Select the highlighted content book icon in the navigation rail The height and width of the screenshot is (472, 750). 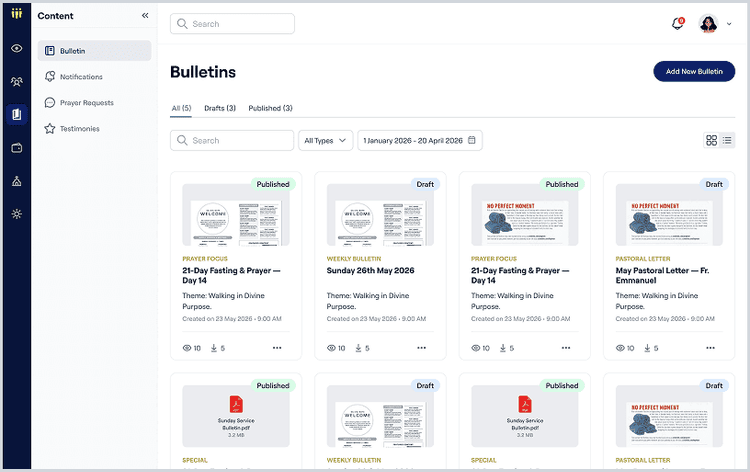17,114
